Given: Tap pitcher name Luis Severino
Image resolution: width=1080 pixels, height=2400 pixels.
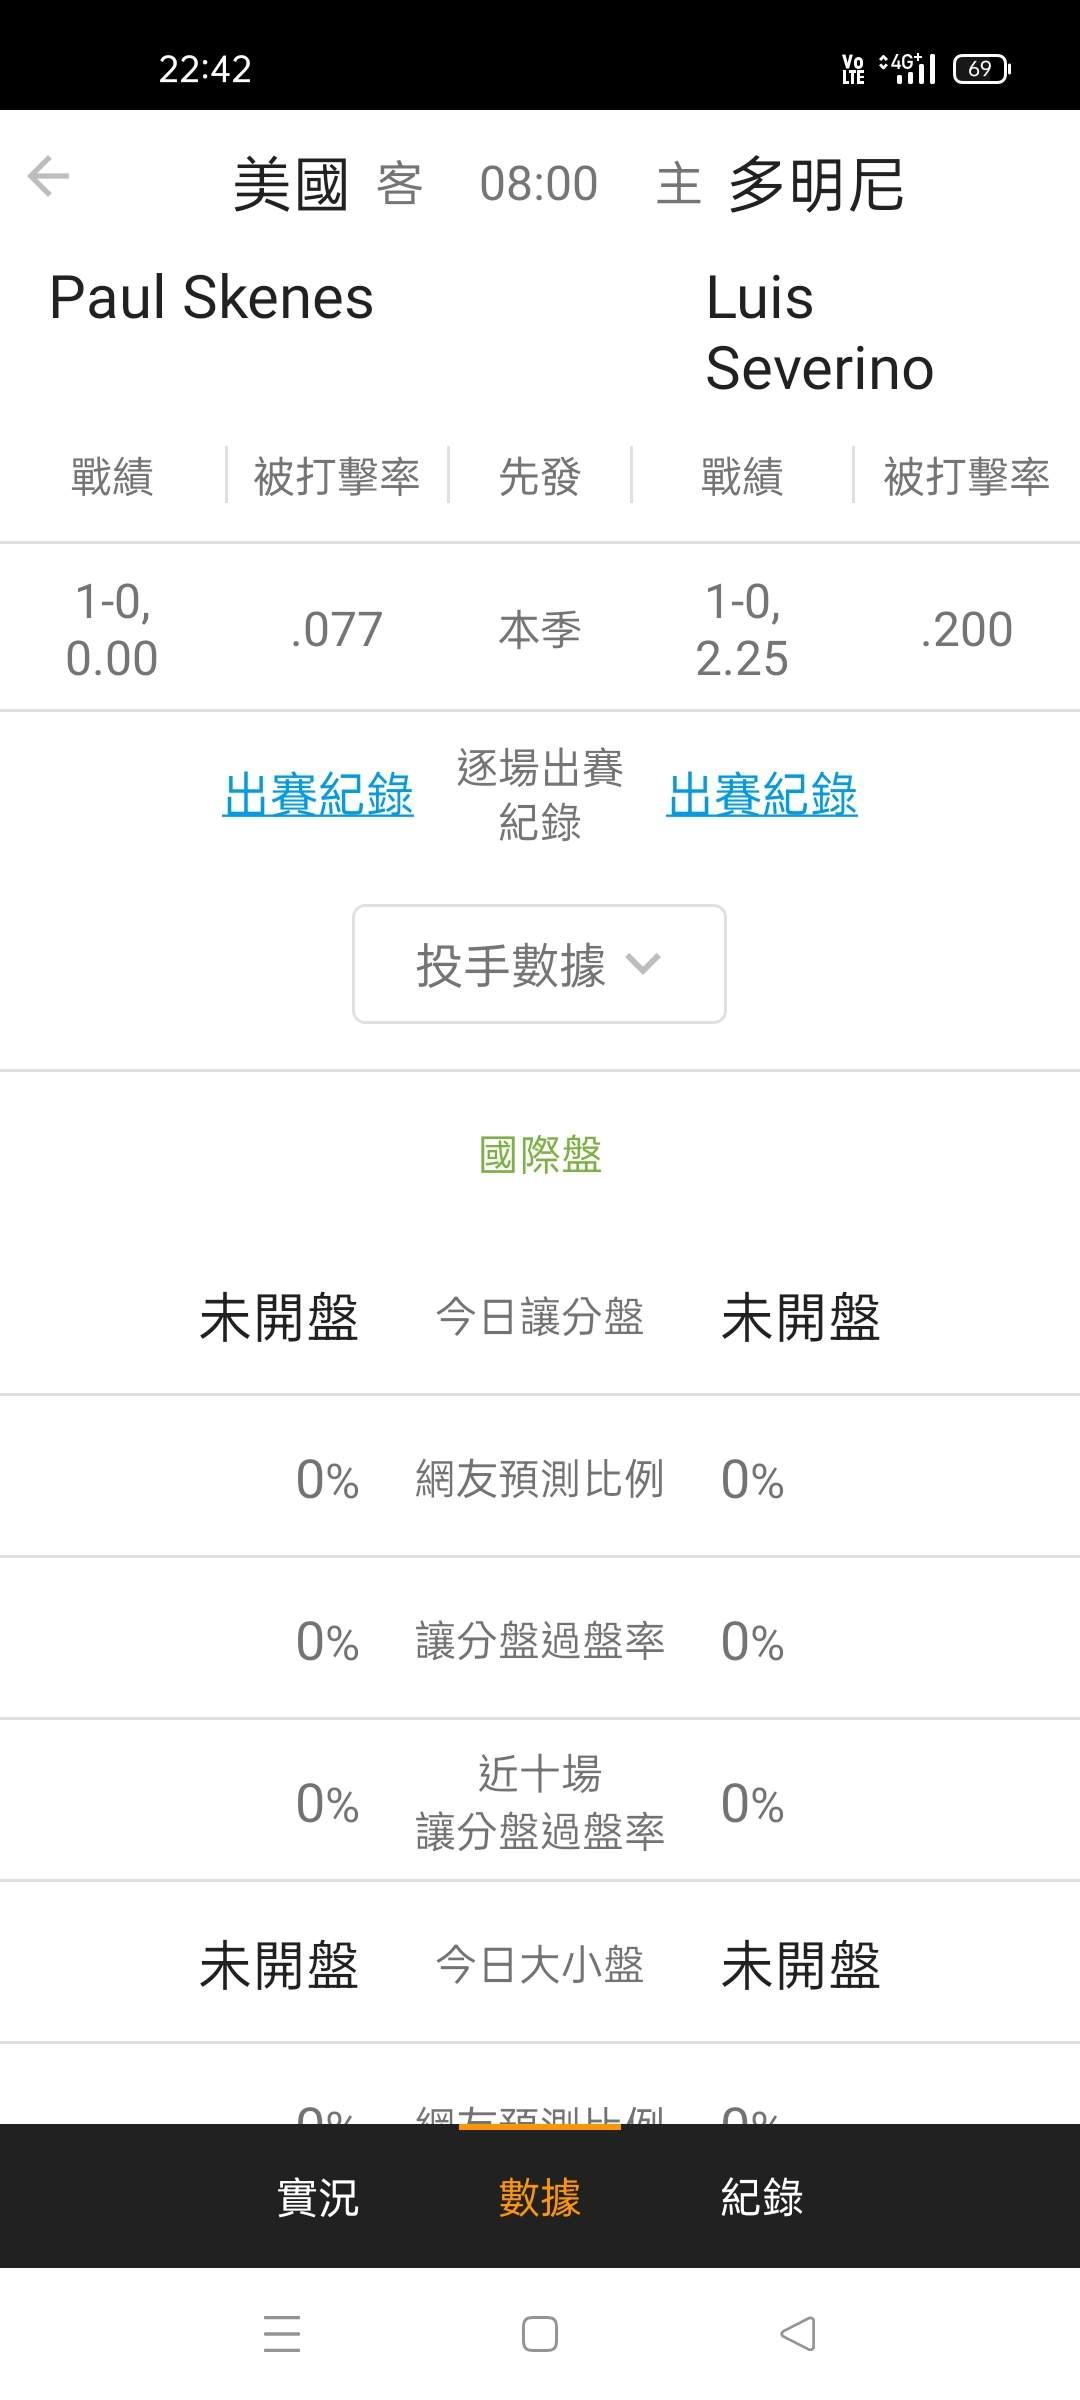Looking at the screenshot, I should (x=819, y=333).
